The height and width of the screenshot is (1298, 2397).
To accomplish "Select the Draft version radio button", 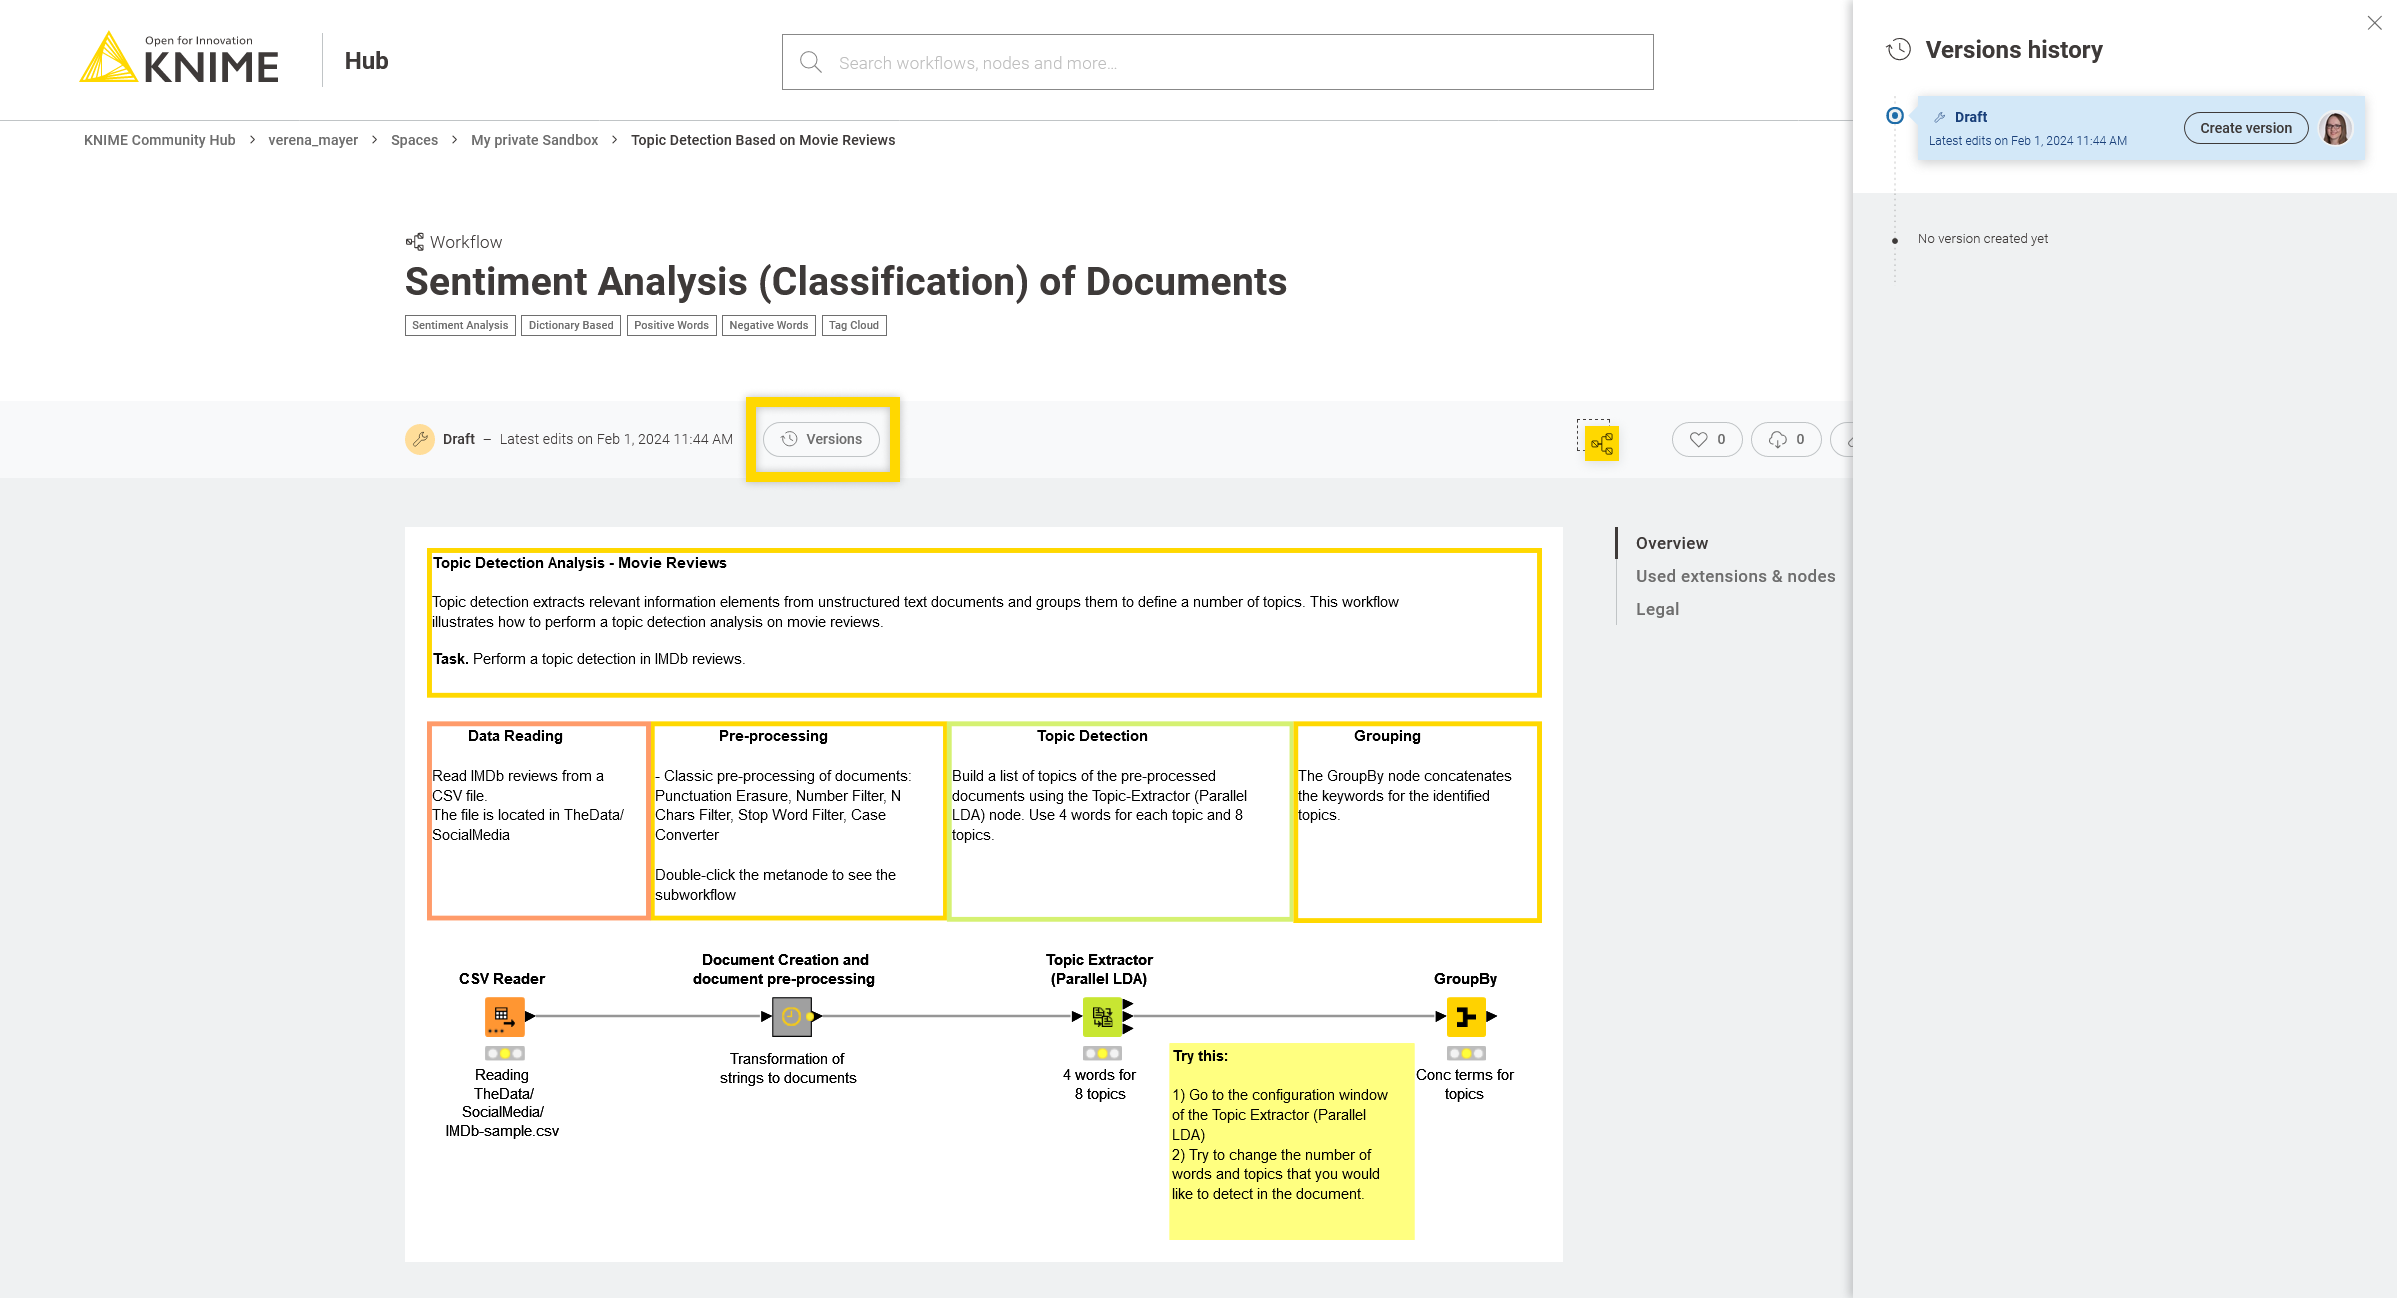I will pos(1894,116).
